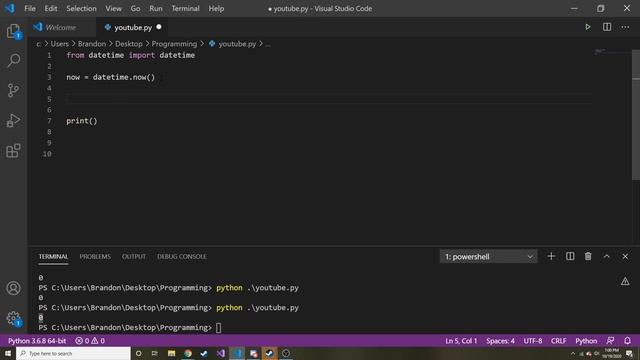Click Ln 5, Col 1 in status bar
This screenshot has height=360, width=640.
pos(461,340)
